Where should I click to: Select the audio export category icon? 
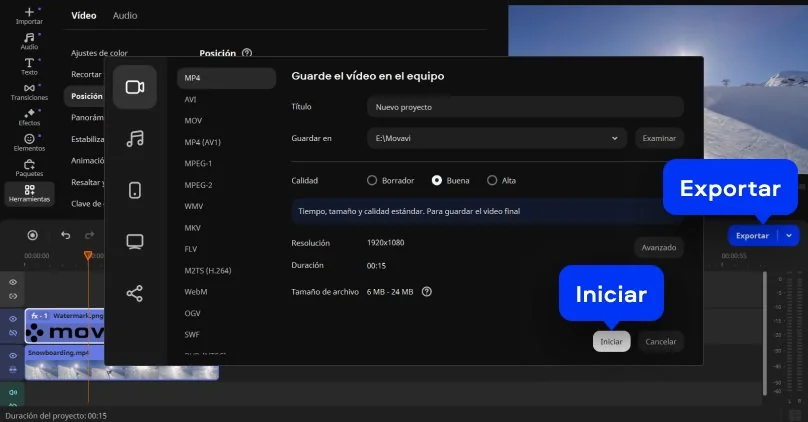click(134, 139)
